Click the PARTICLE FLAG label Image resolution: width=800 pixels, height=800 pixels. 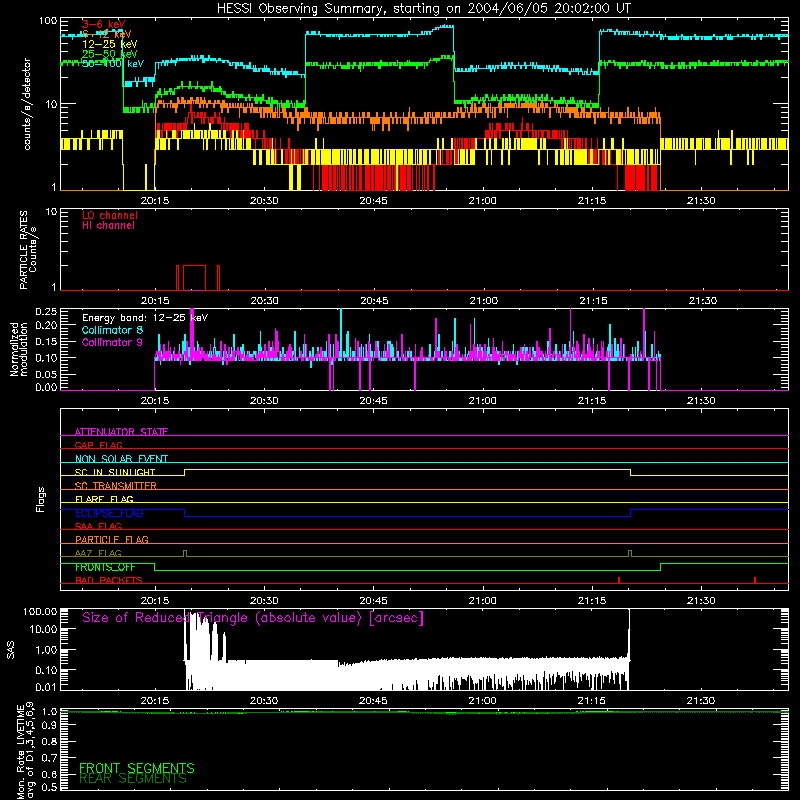point(112,539)
